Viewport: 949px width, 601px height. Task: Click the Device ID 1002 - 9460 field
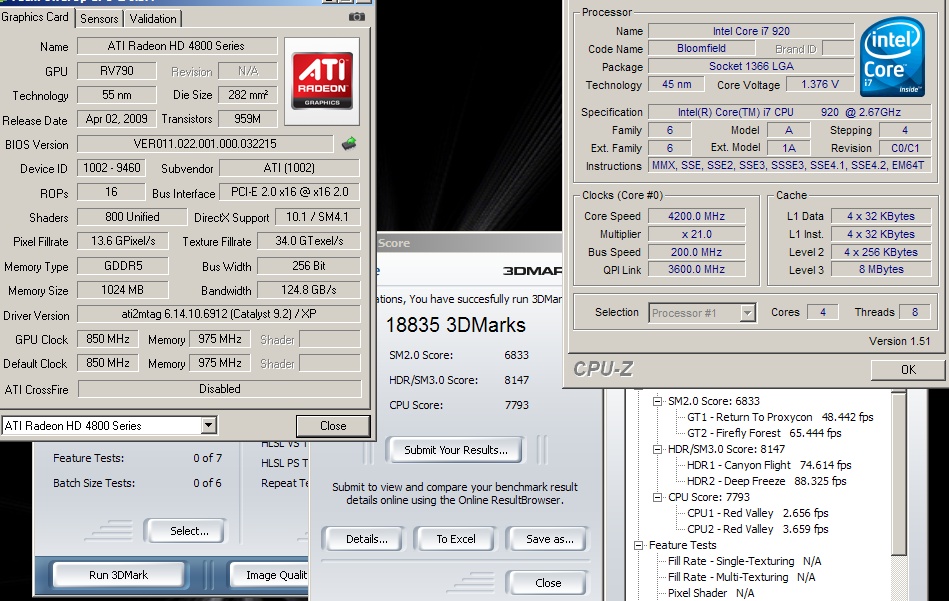[x=111, y=168]
